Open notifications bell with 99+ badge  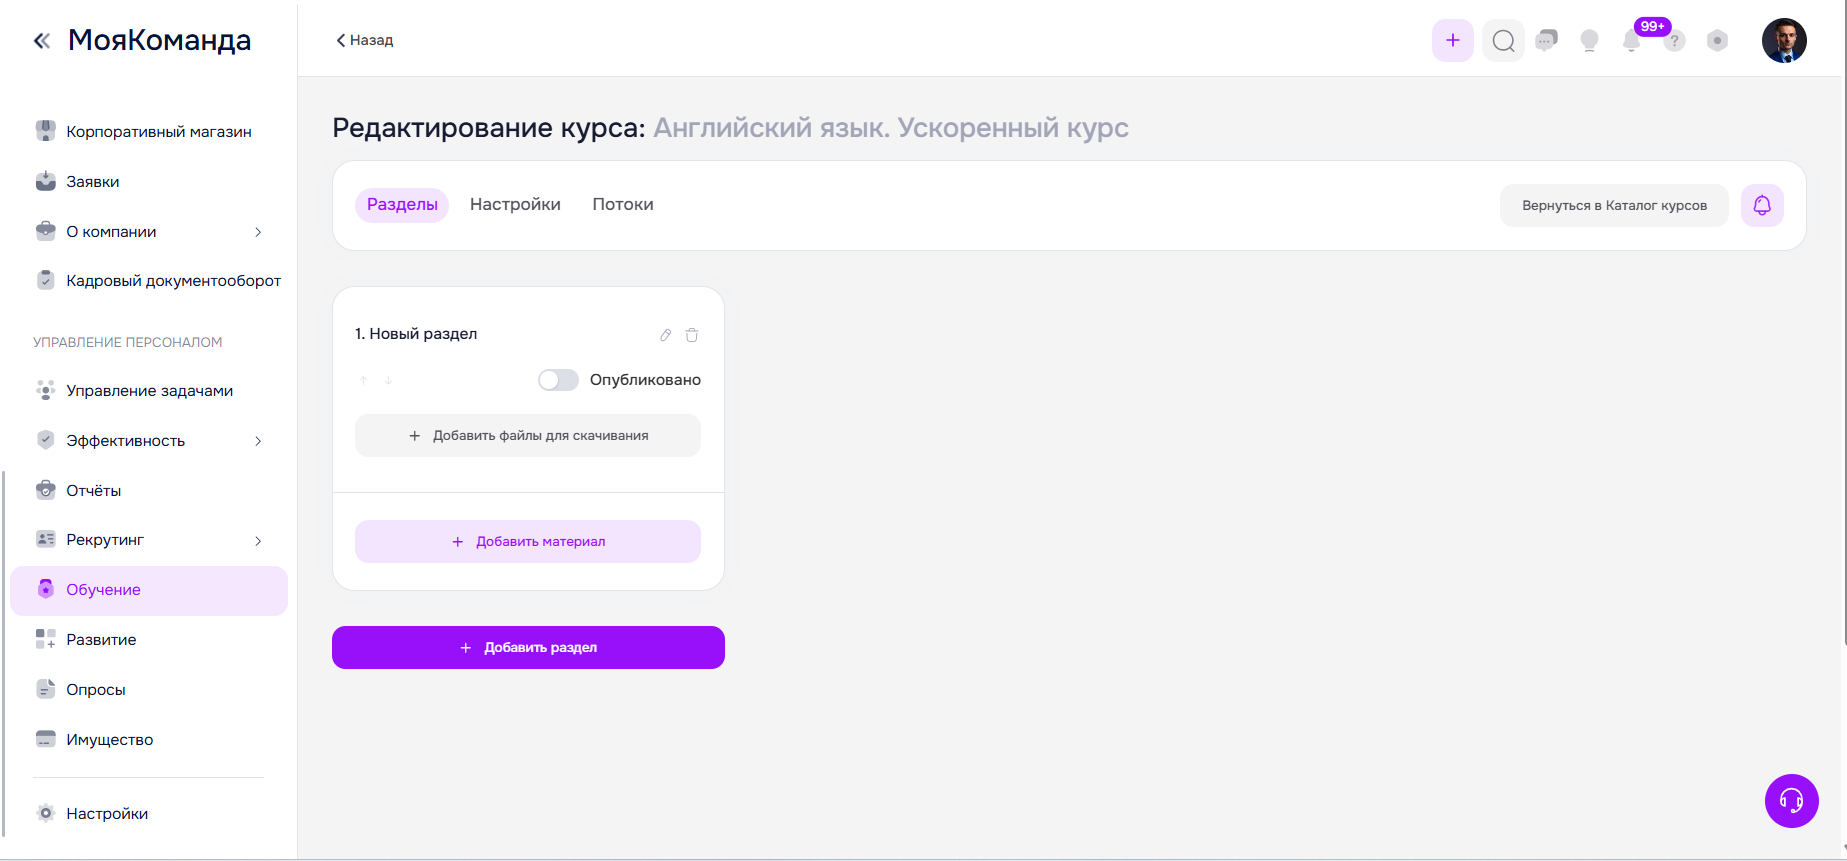(x=1632, y=41)
